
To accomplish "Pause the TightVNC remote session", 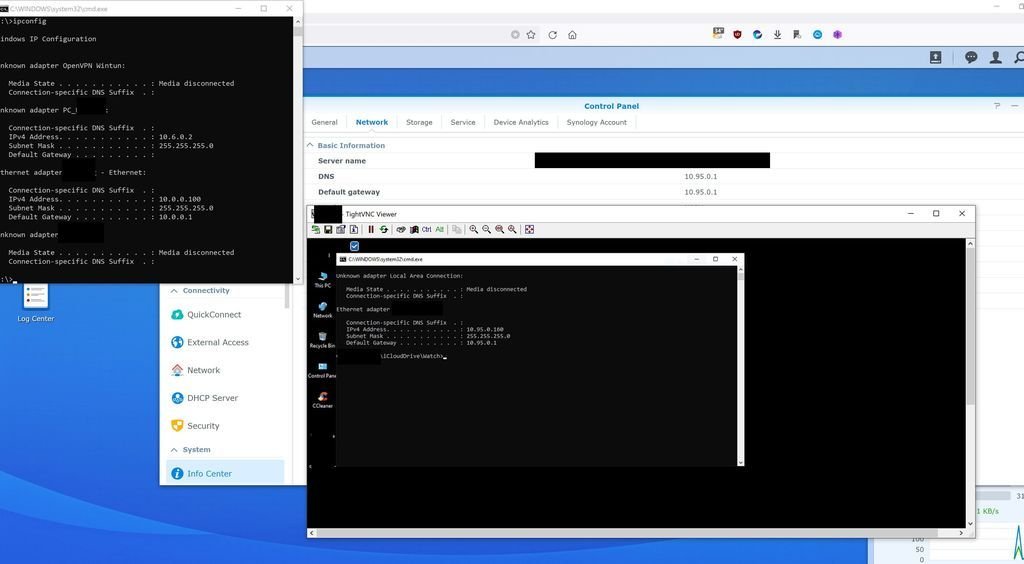I will pyautogui.click(x=371, y=229).
